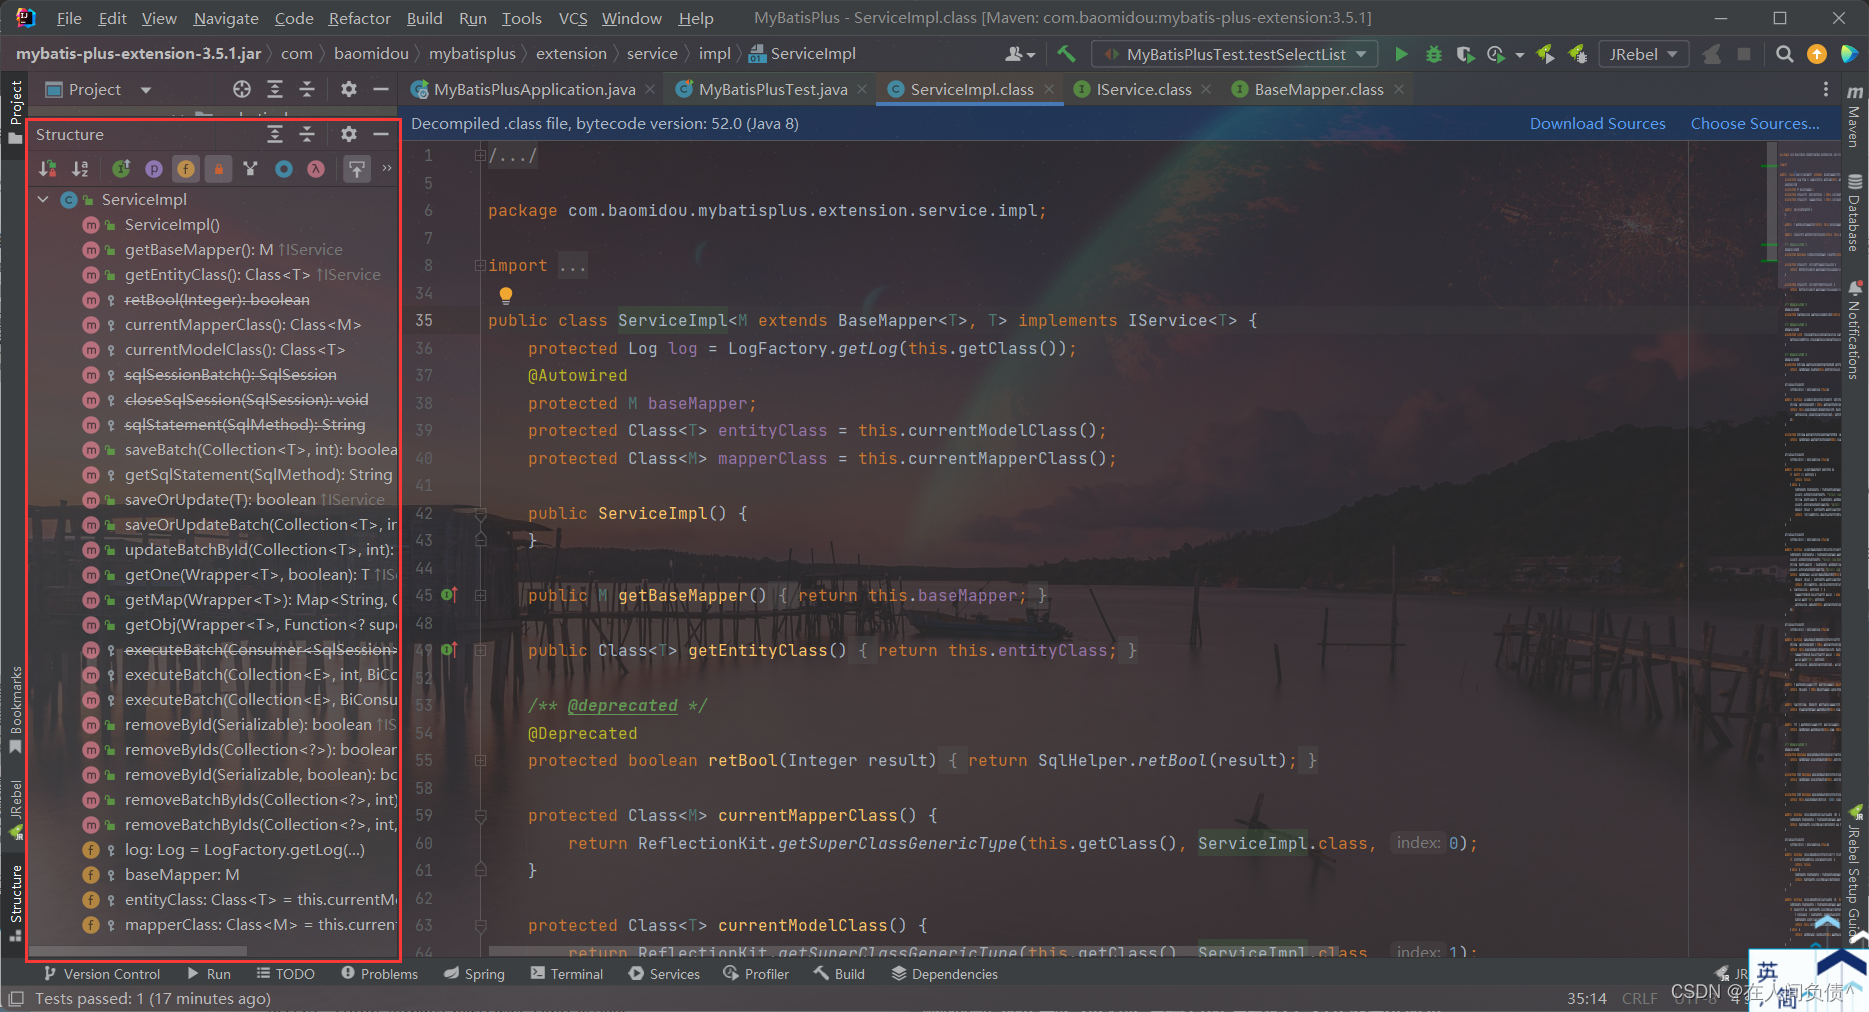Debug with JRebel rocket-bug icon

click(x=1578, y=54)
